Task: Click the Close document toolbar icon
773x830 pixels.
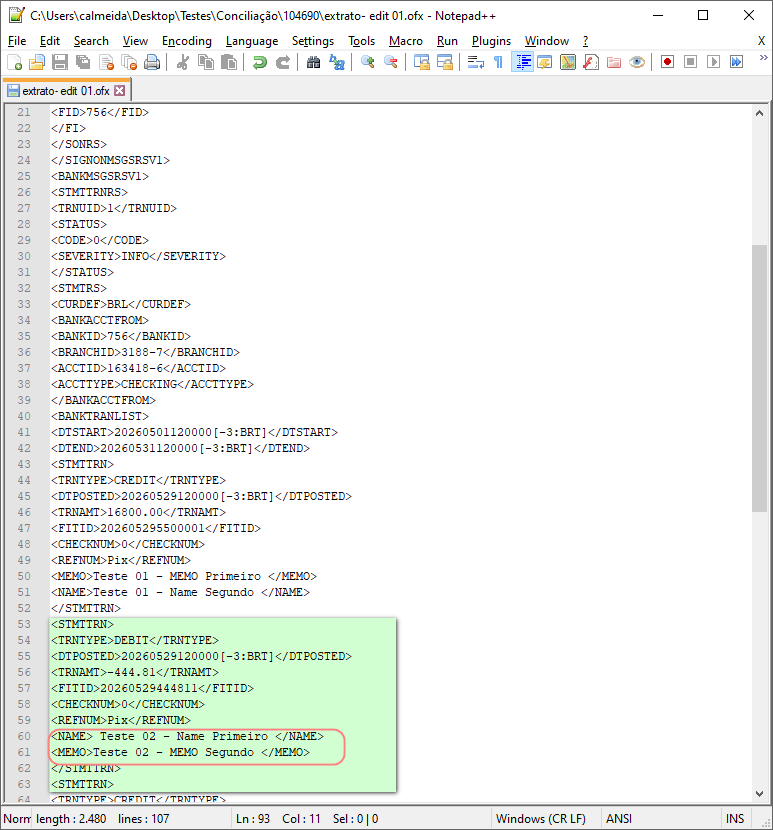Action: [x=106, y=62]
